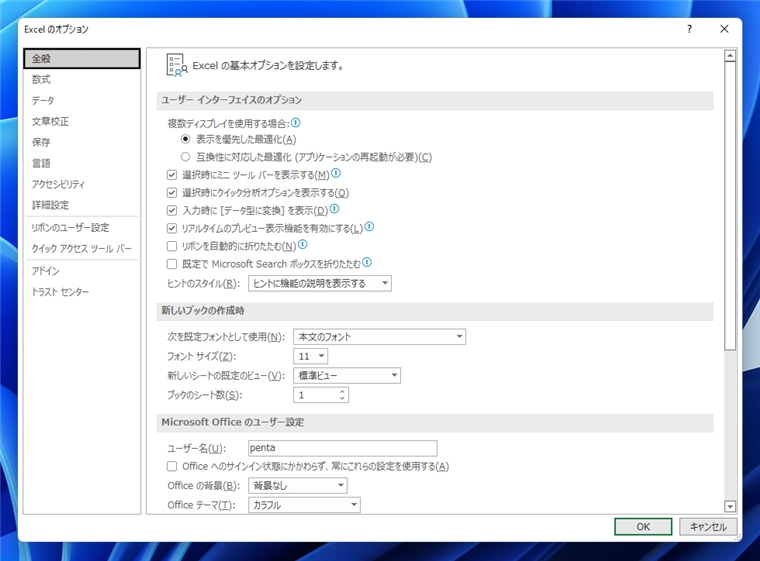Open the トラスト センター category
Viewport: 760px width, 561px height.
click(x=82, y=291)
